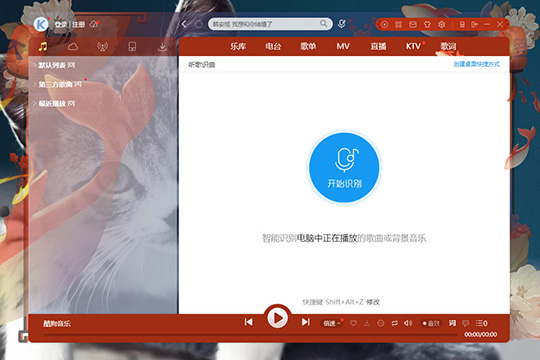Switch to the MV tab
The width and height of the screenshot is (540, 360).
click(x=343, y=46)
